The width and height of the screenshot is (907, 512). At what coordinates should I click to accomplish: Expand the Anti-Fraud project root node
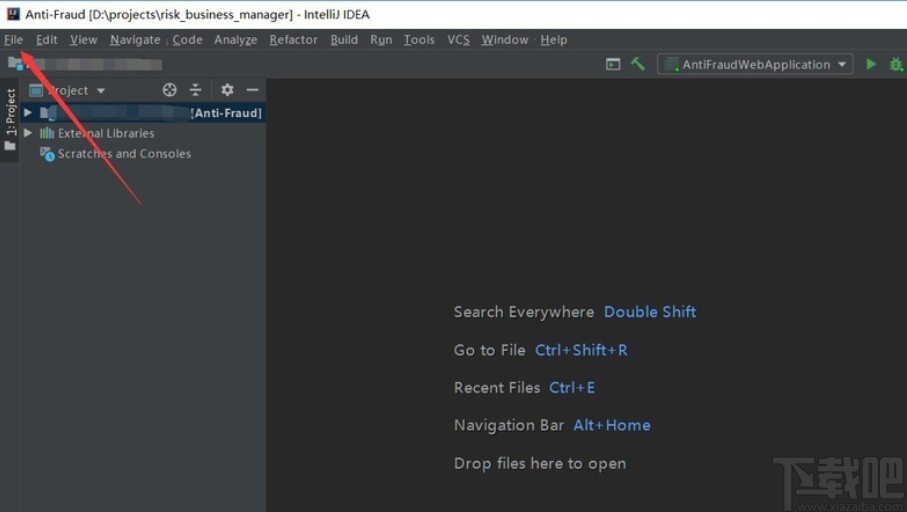pyautogui.click(x=28, y=113)
